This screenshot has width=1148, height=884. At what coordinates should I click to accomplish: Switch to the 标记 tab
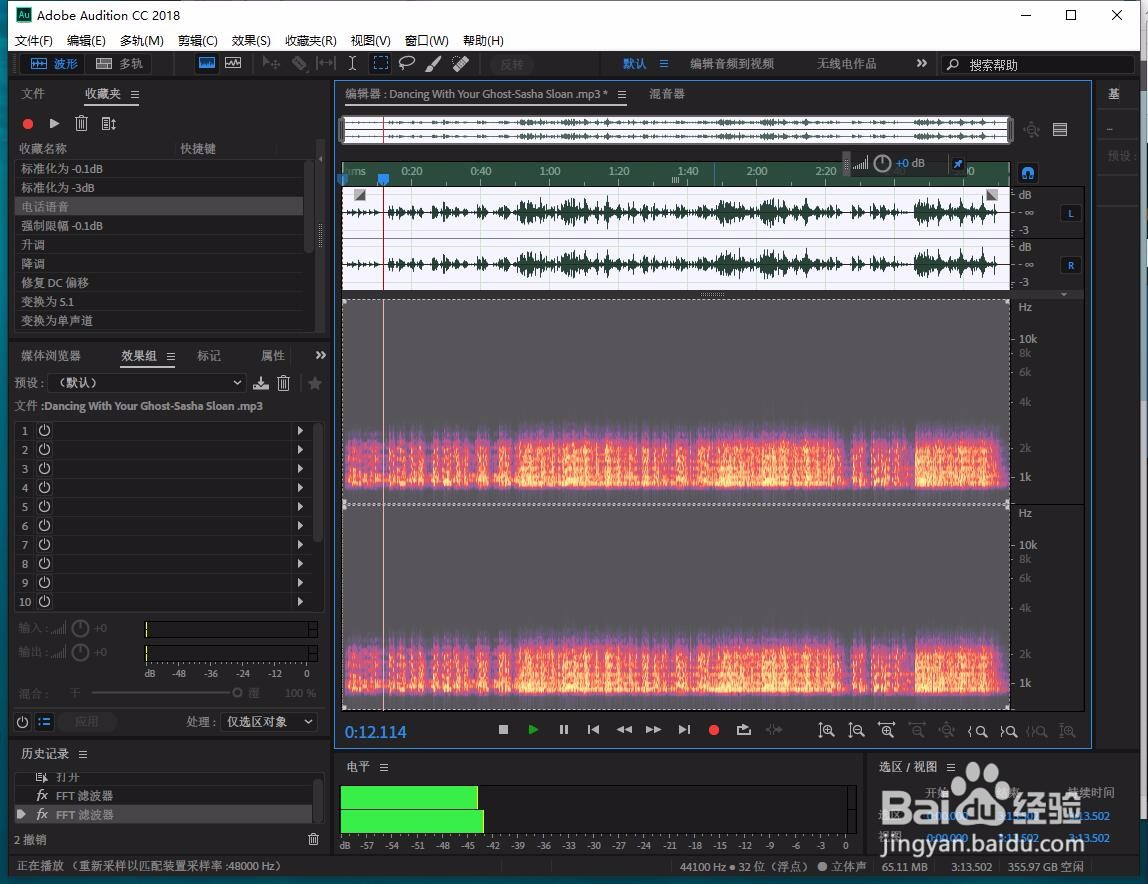click(x=209, y=355)
